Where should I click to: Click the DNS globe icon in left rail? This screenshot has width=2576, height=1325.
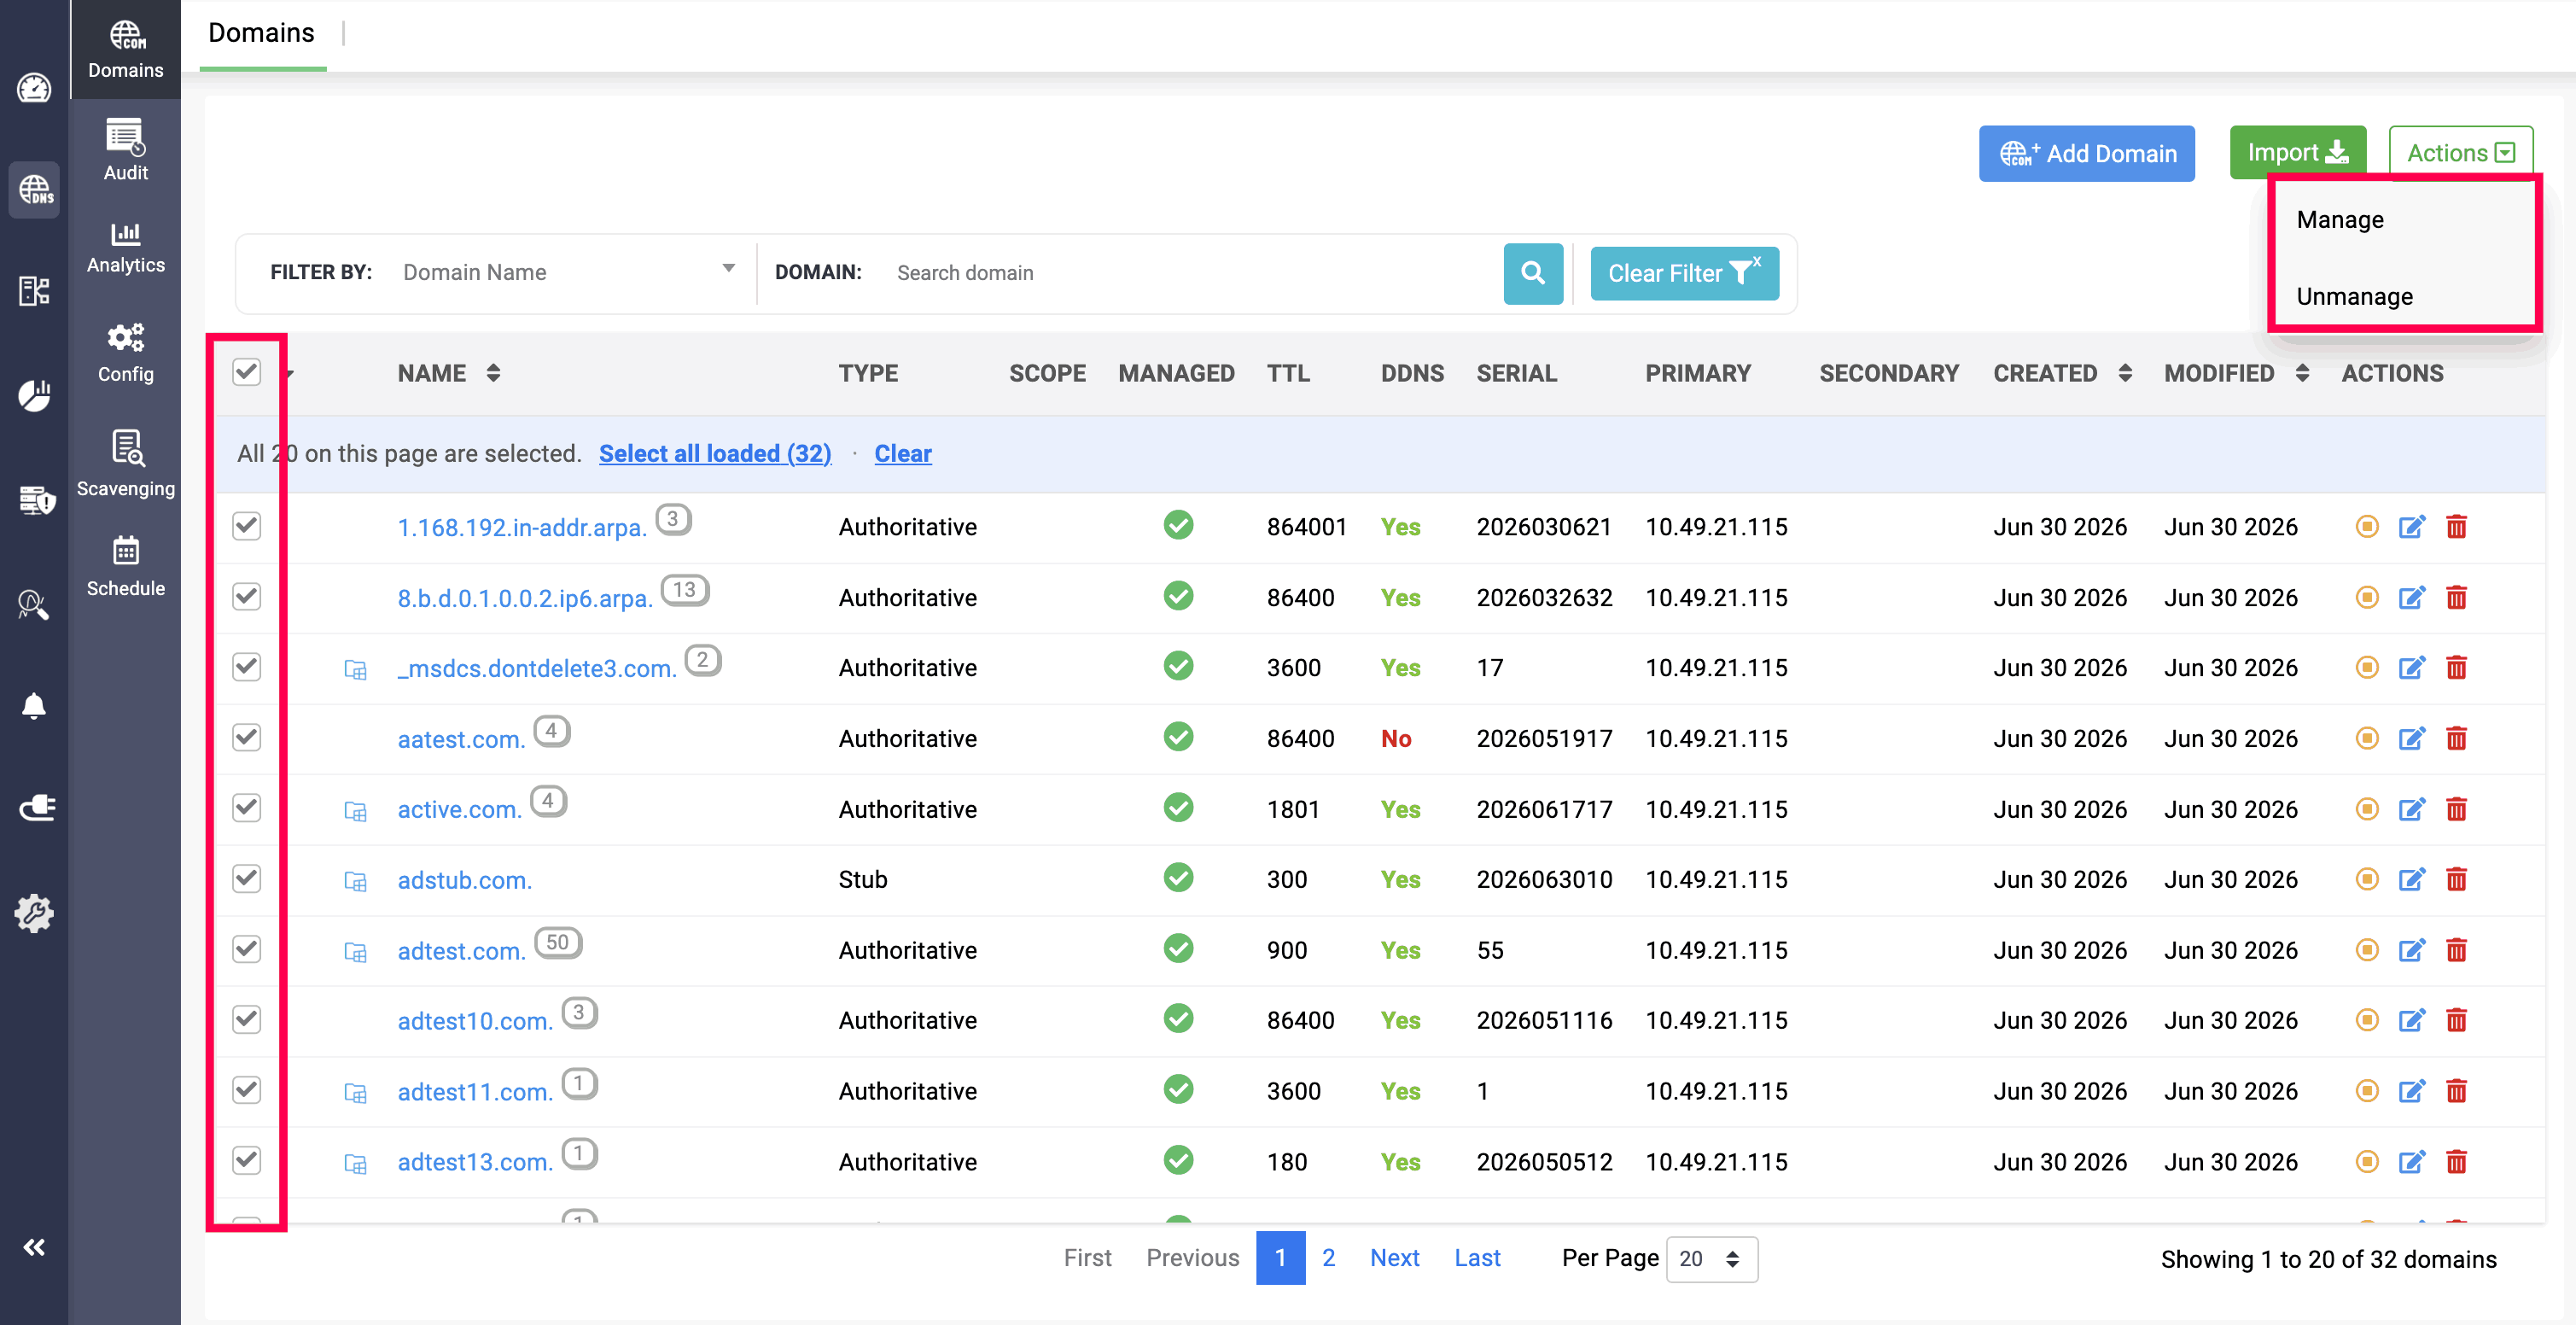34,189
